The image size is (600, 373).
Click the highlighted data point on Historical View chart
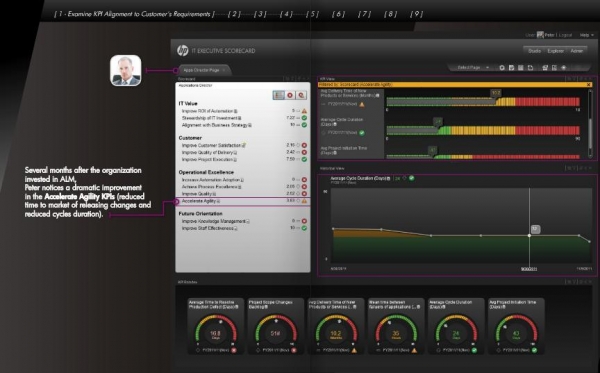tap(529, 235)
